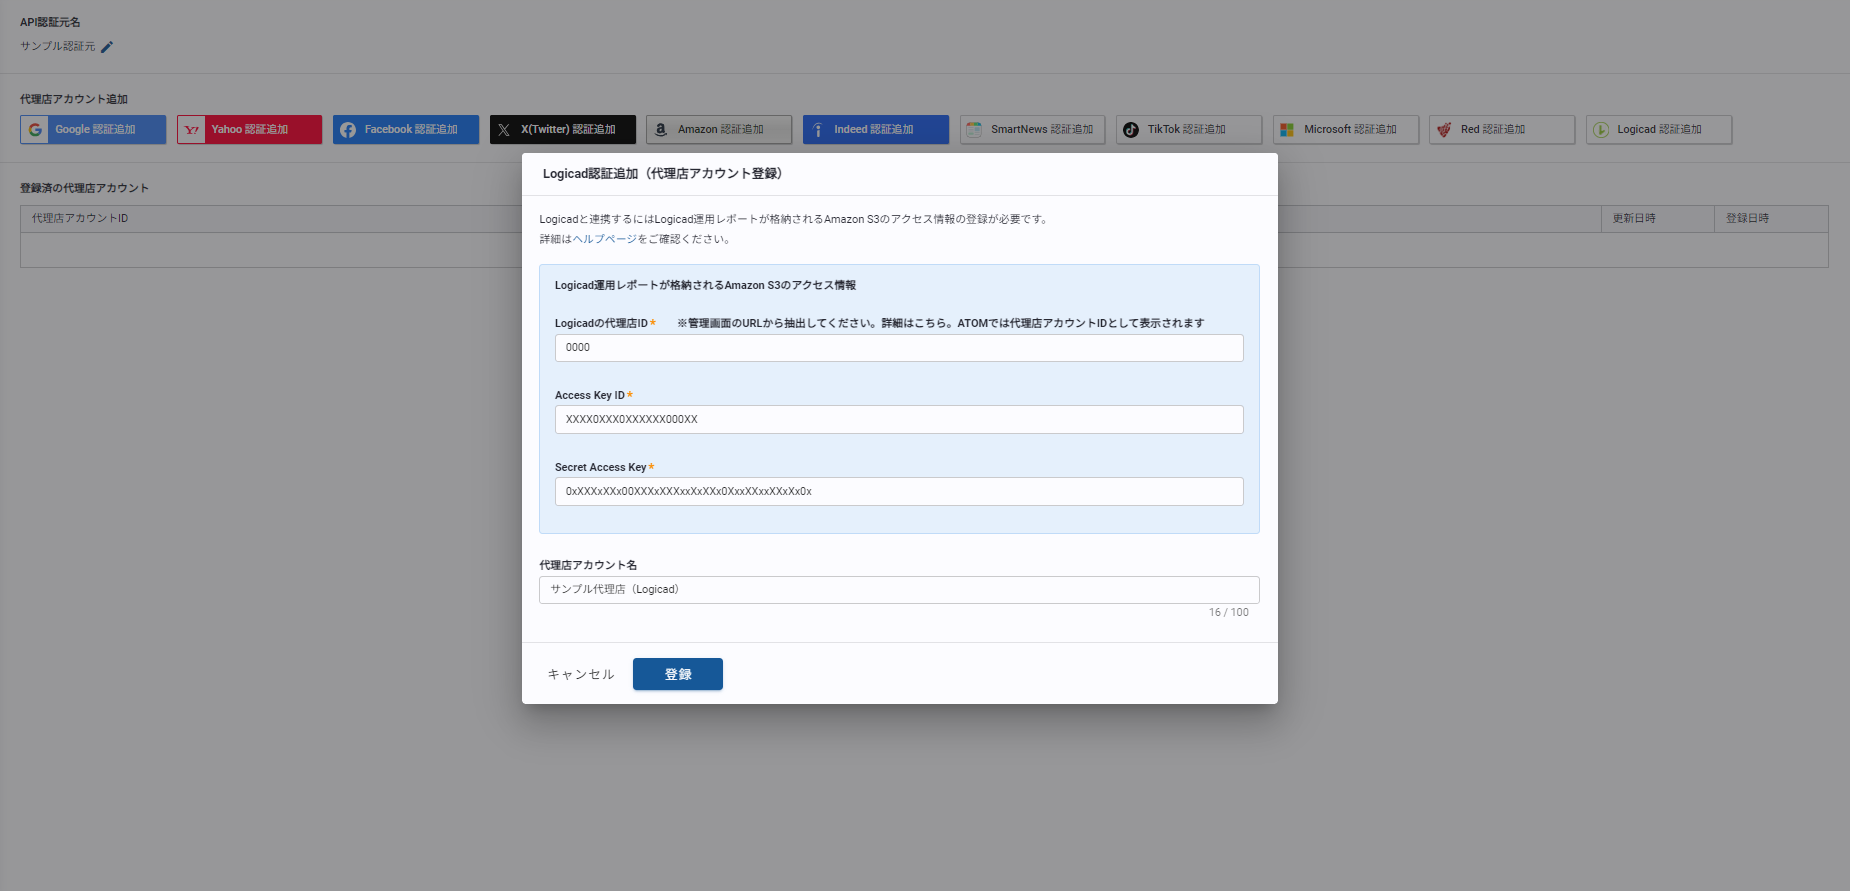
Task: Focus the Access Key ID field
Action: click(x=898, y=420)
